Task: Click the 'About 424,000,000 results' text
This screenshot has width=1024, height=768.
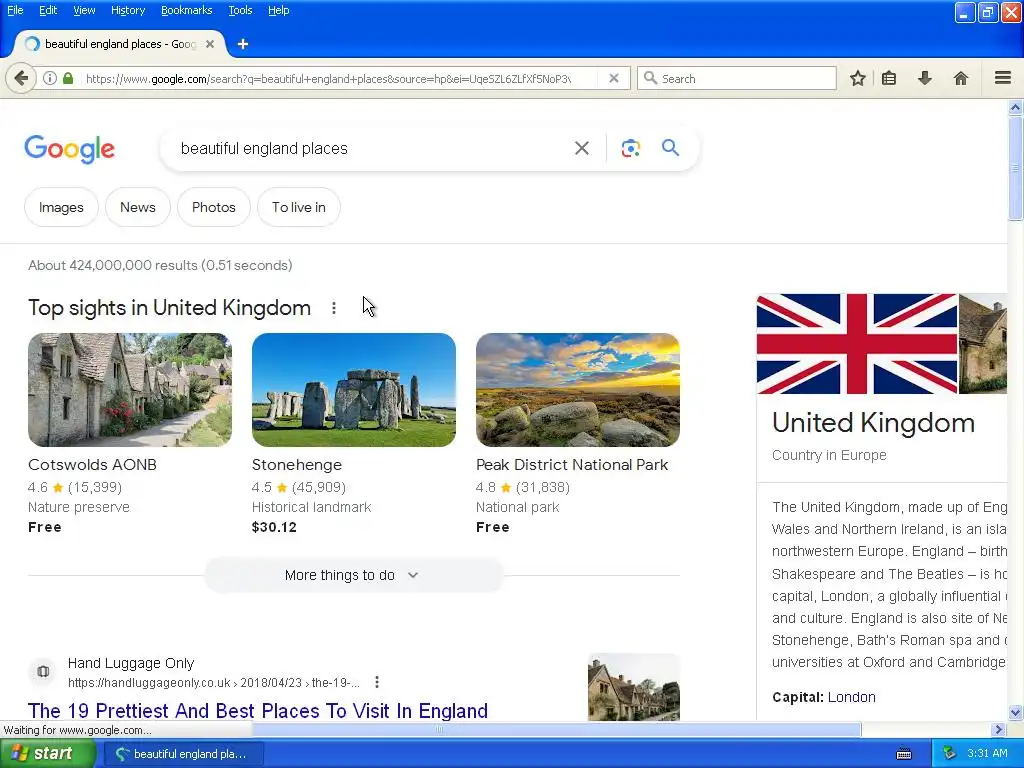Action: [x=160, y=265]
